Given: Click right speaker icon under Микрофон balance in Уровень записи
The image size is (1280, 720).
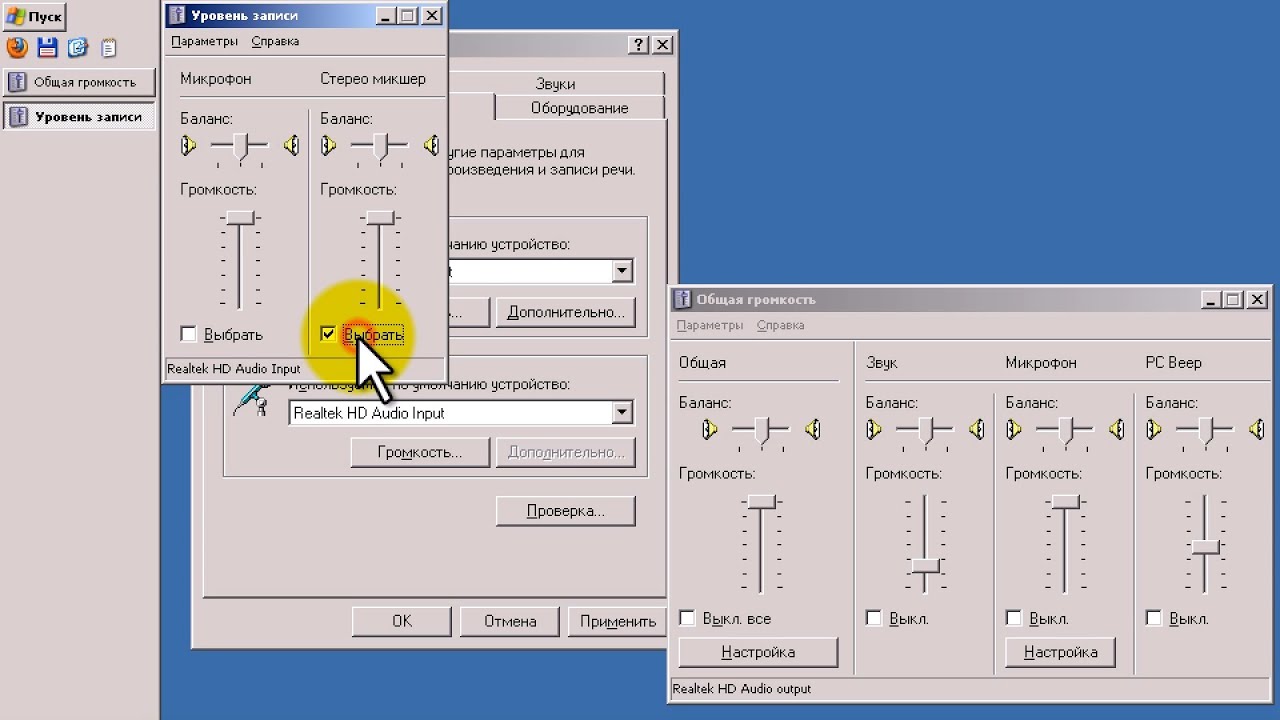Looking at the screenshot, I should [x=291, y=146].
